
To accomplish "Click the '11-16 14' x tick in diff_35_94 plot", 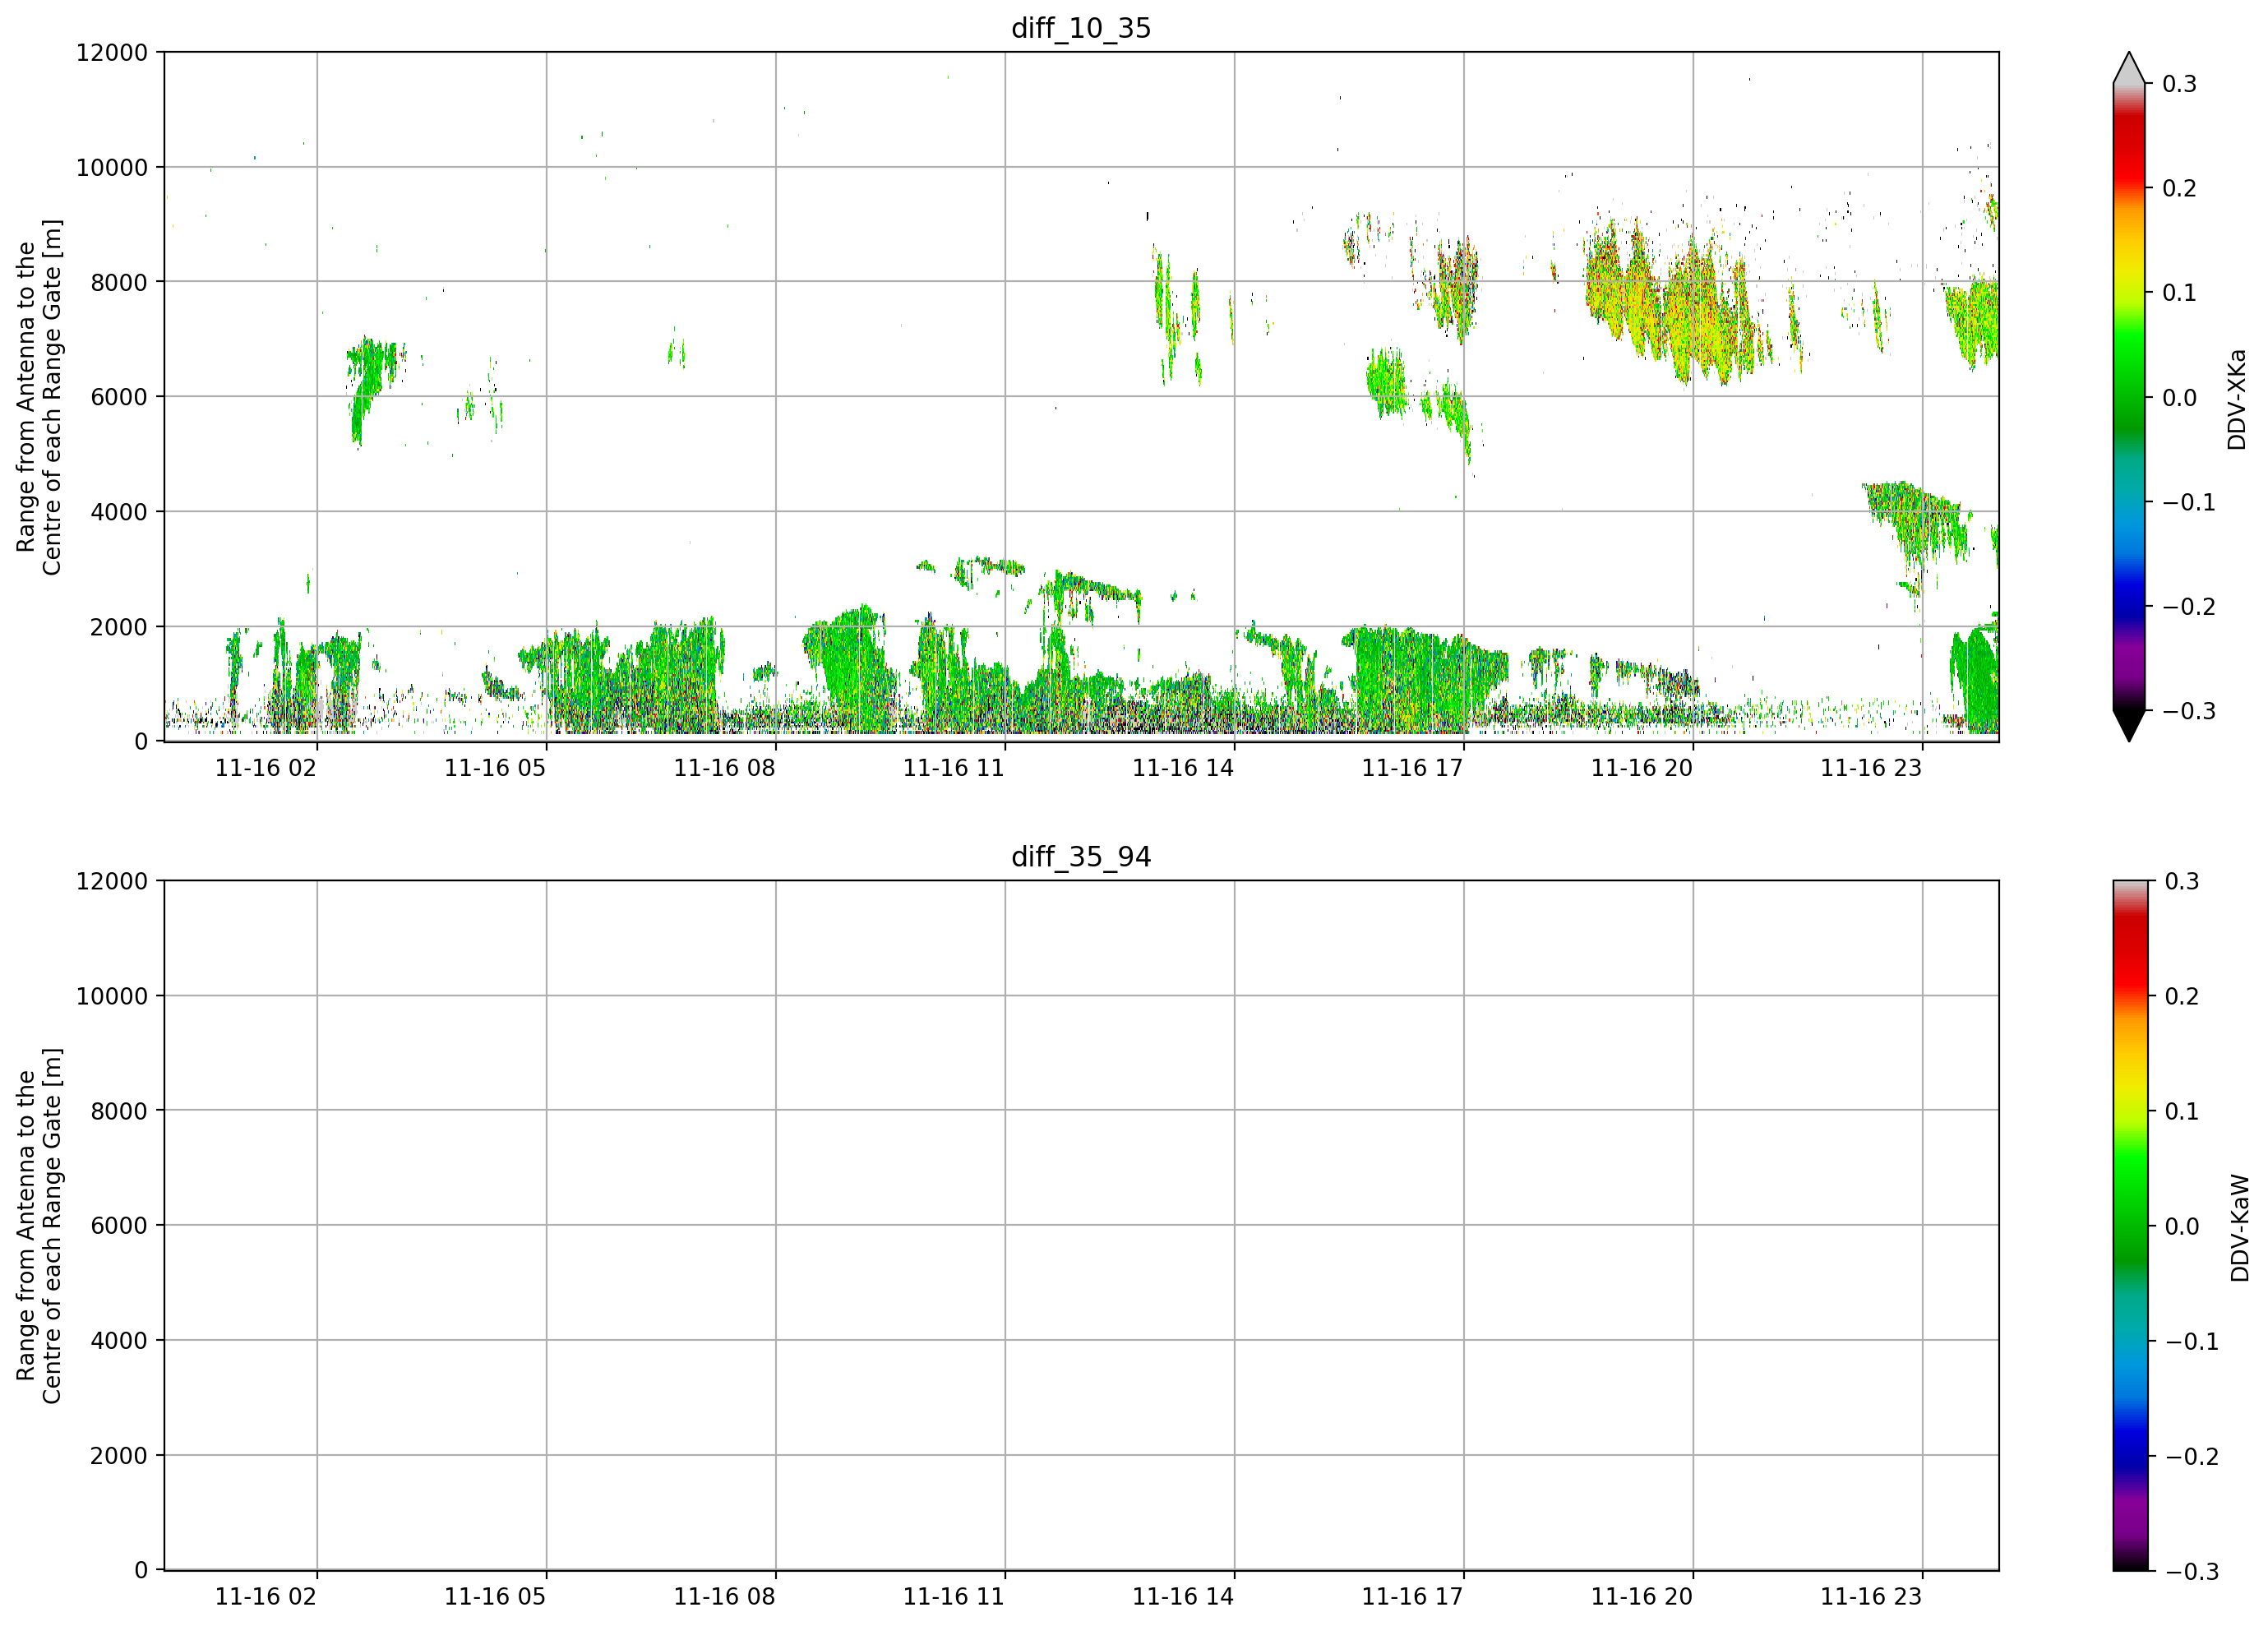I will tap(1183, 1597).
